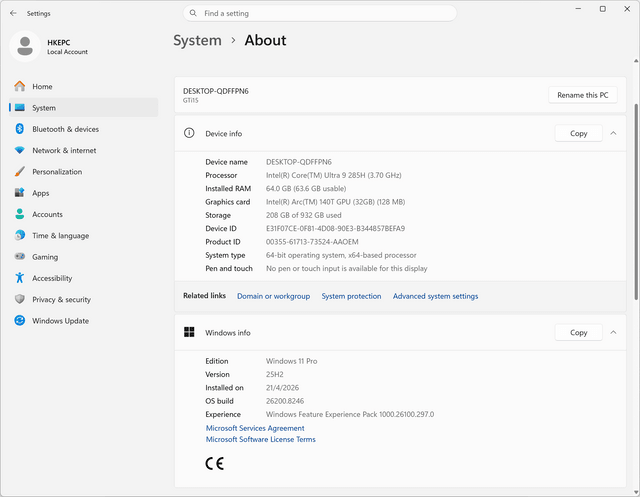Open the Windows Update sync icon
The image size is (640, 497).
coord(20,320)
